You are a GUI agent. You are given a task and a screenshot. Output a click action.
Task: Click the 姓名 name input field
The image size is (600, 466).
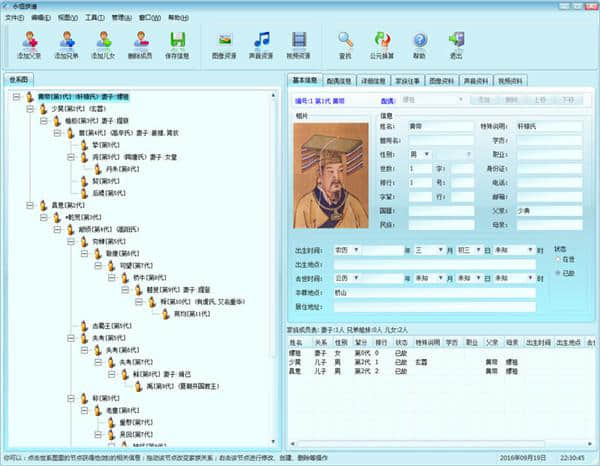pyautogui.click(x=441, y=126)
